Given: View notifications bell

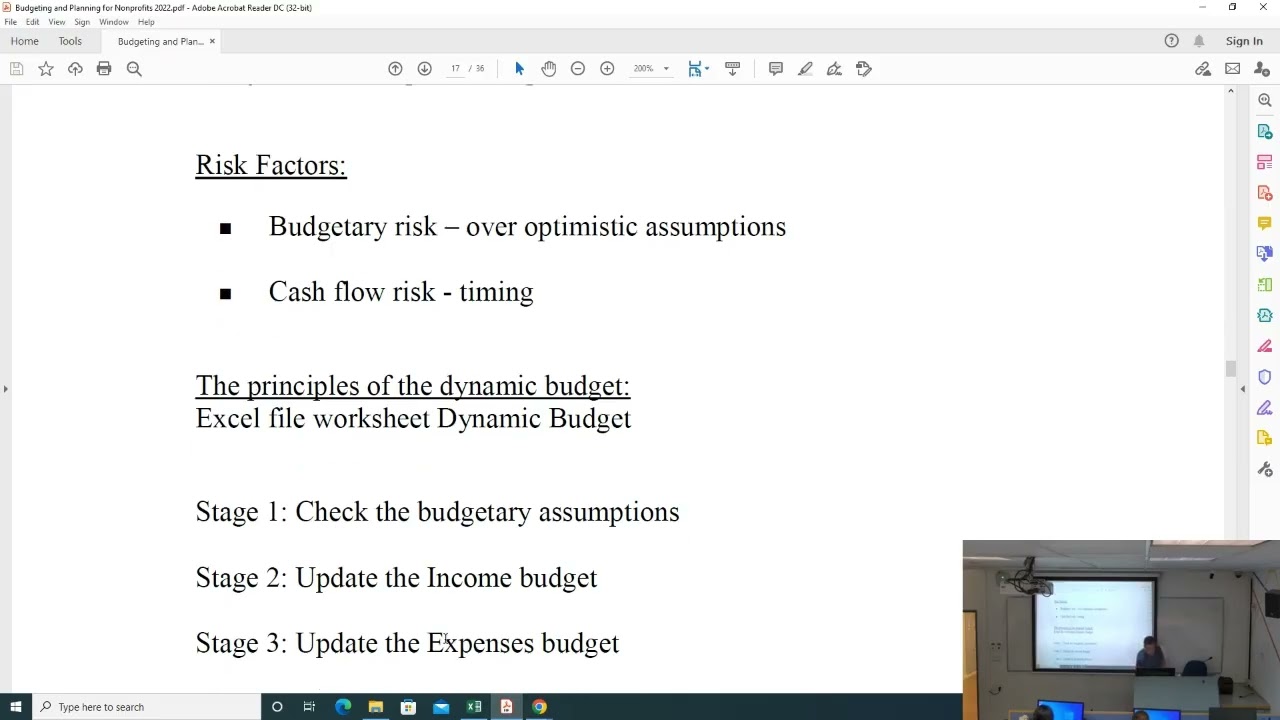Looking at the screenshot, I should 1199,41.
